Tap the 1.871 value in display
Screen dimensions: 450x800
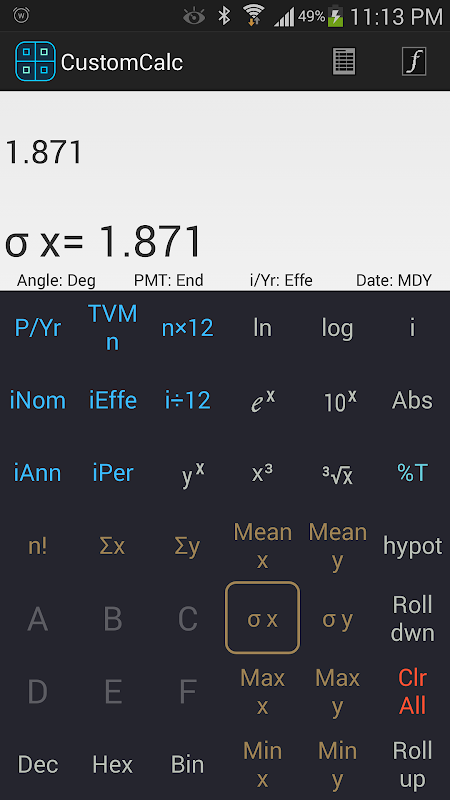click(44, 152)
